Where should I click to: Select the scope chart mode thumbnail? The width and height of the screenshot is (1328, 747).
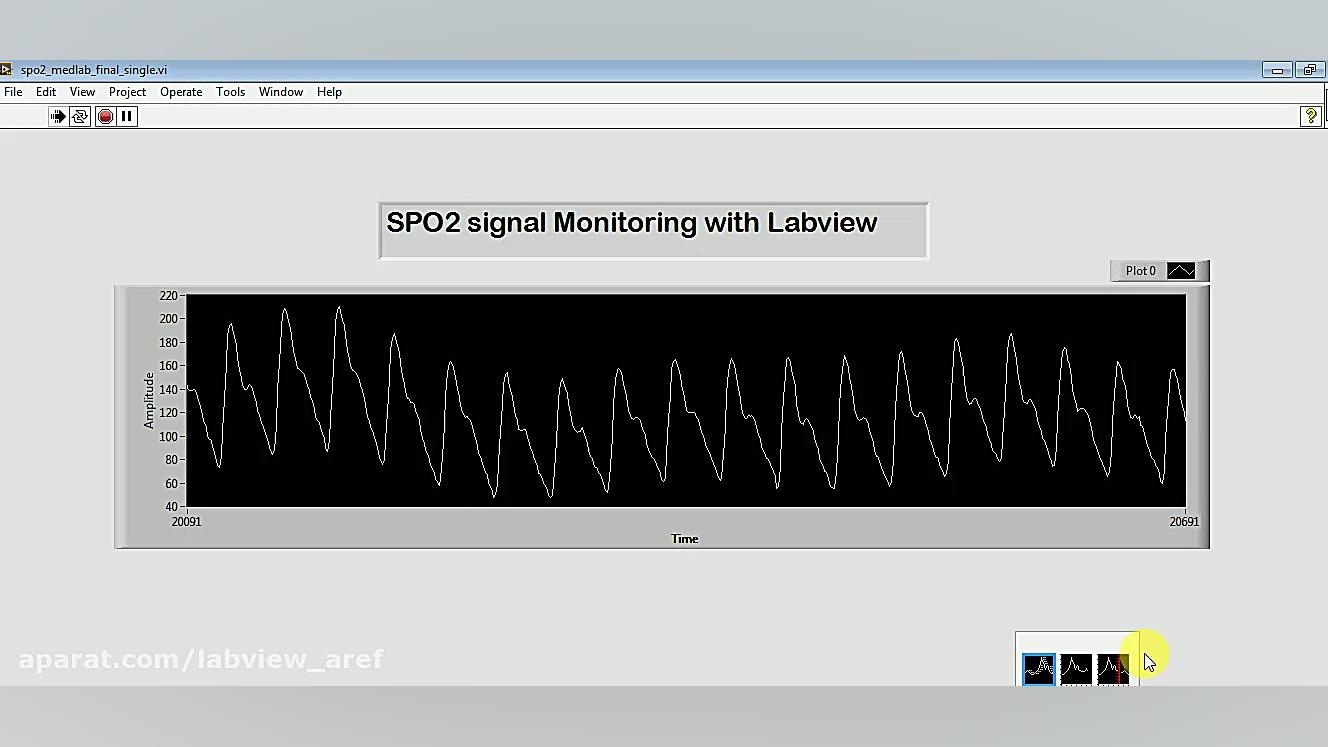click(x=1076, y=669)
